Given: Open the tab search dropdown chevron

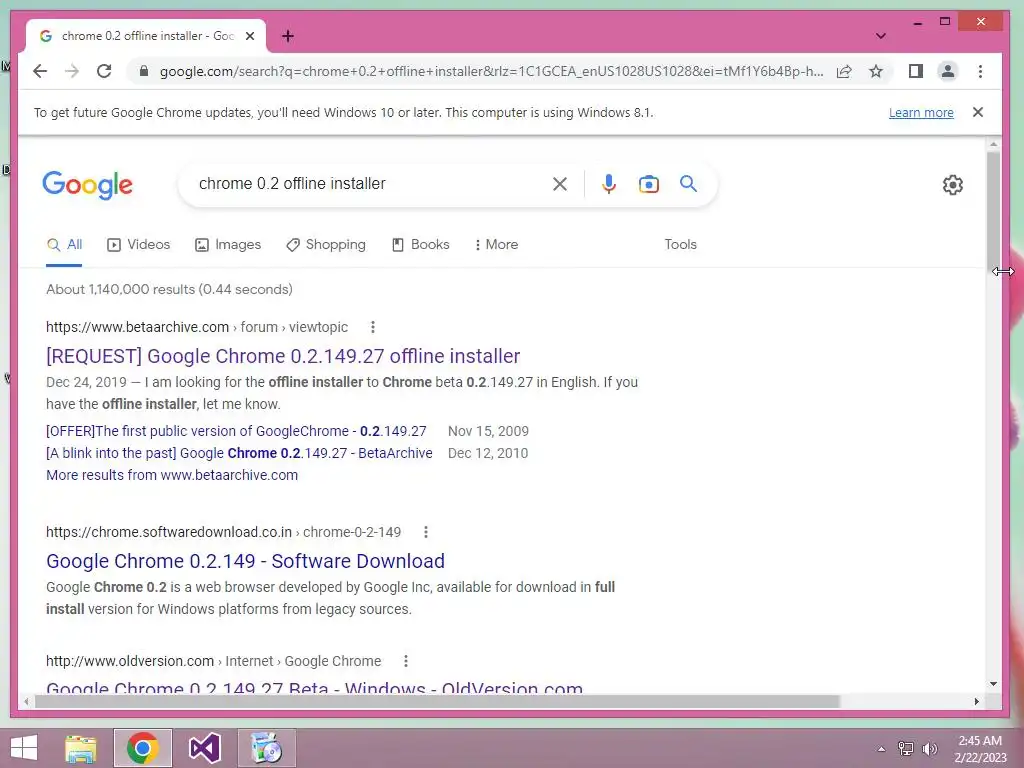Looking at the screenshot, I should [881, 36].
